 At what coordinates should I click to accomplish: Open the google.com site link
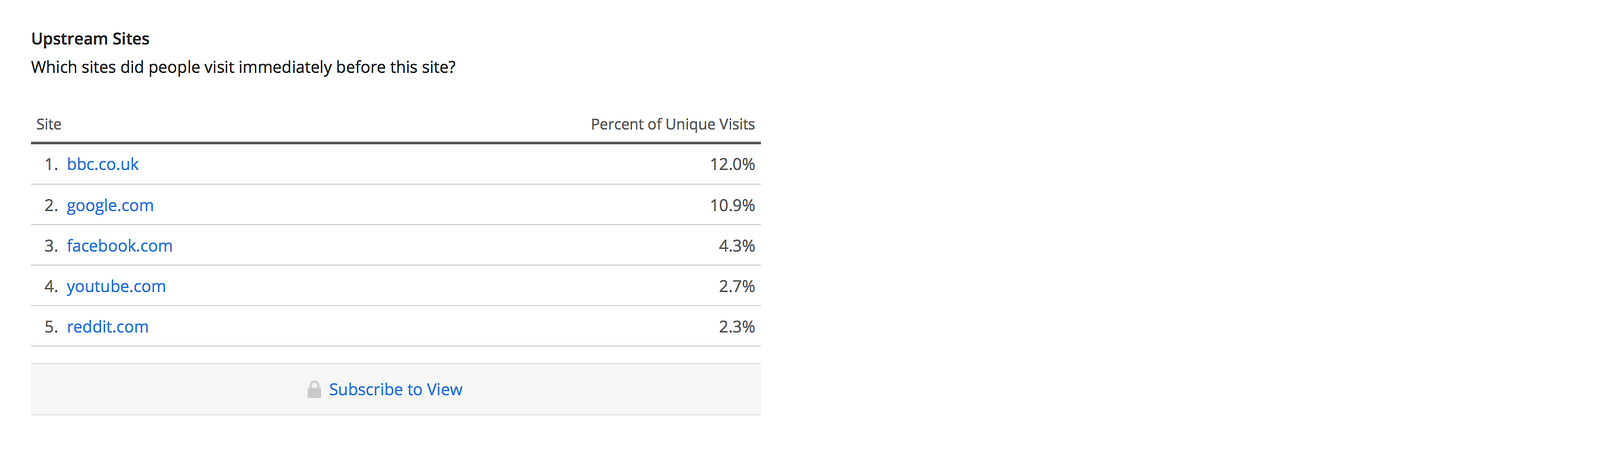(110, 205)
